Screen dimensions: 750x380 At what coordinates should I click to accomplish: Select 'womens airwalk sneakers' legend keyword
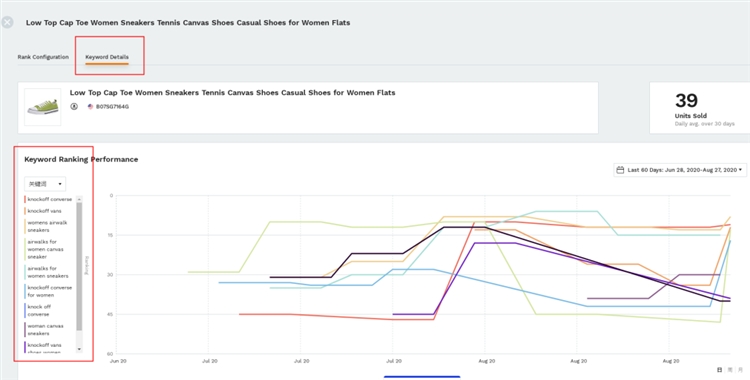tap(47, 226)
